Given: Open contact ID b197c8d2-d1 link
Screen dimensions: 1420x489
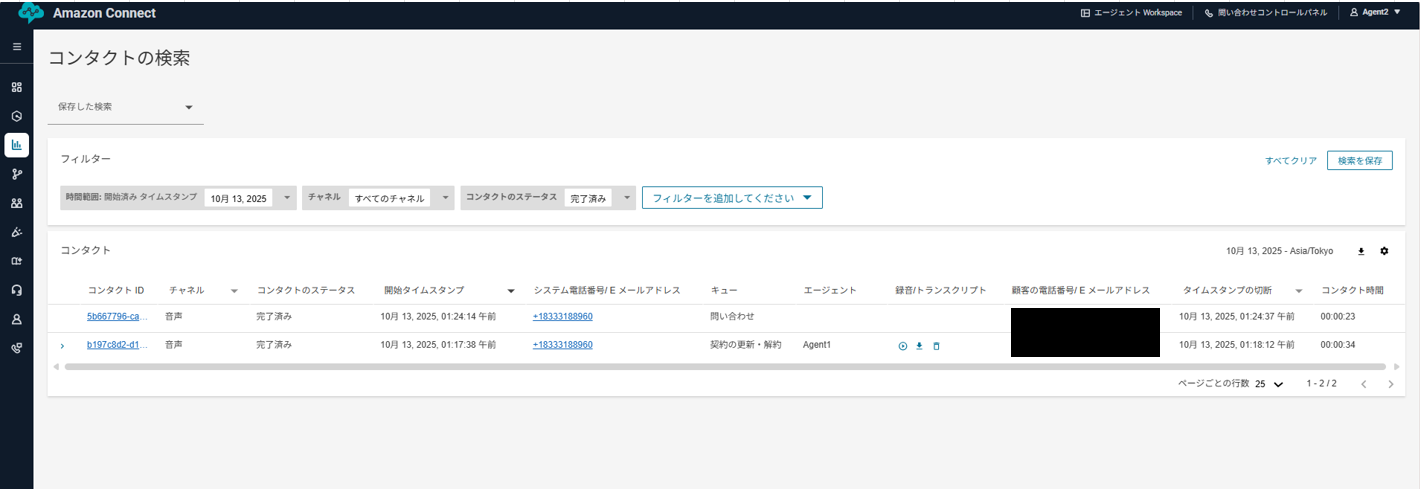Looking at the screenshot, I should 117,345.
